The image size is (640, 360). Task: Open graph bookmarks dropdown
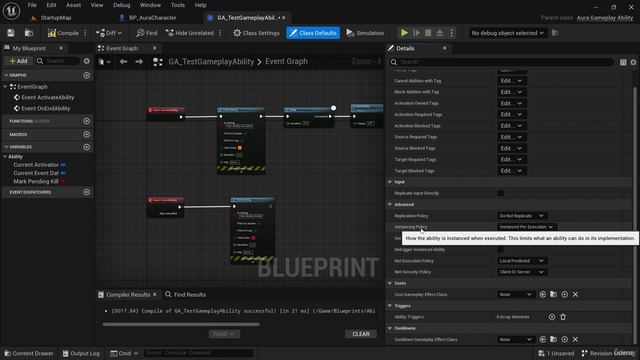coord(105,62)
